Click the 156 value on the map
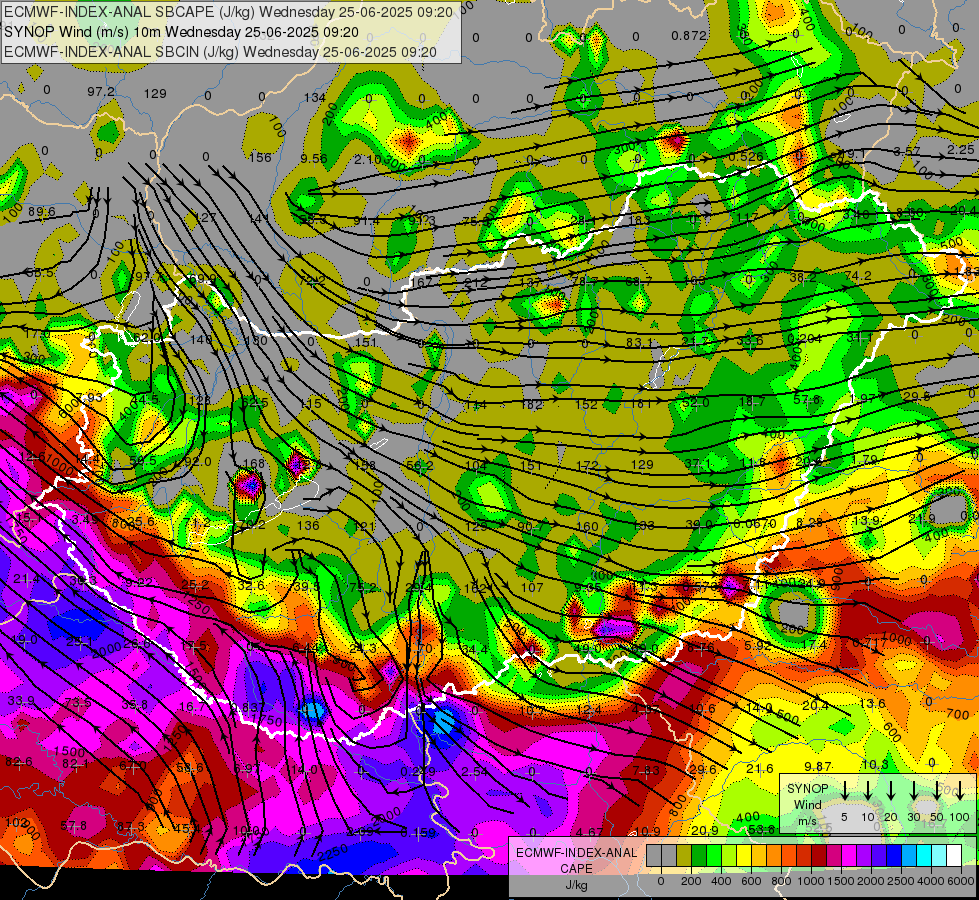The width and height of the screenshot is (979, 900). [x=260, y=157]
